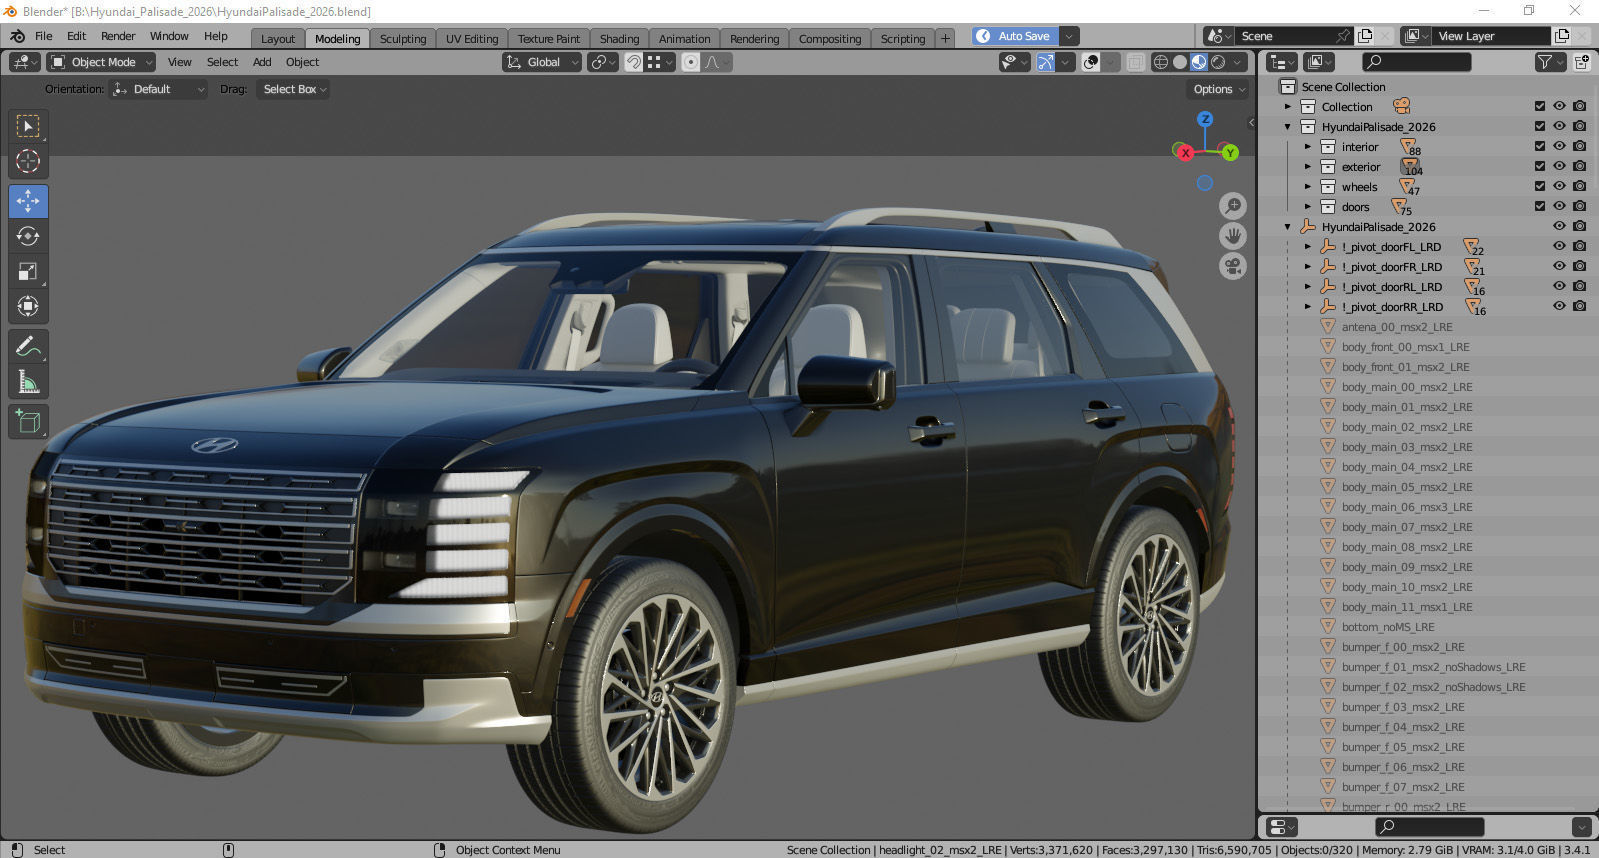Uncheck the interior collection checkbox

click(x=1540, y=147)
